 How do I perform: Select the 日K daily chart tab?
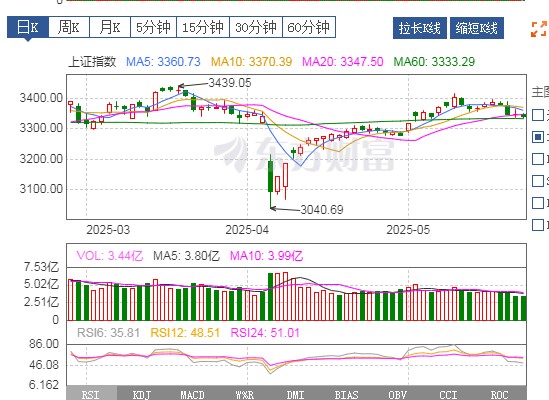pos(28,27)
